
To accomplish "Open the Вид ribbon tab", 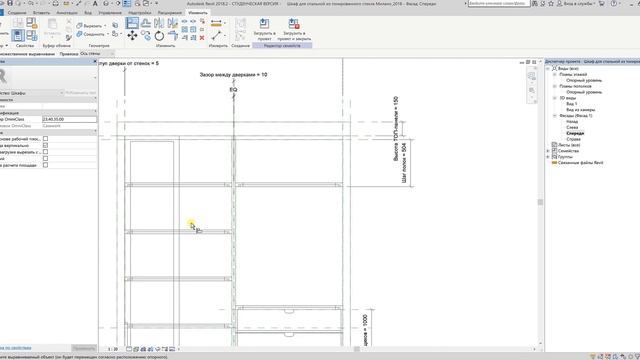I will tap(88, 13).
